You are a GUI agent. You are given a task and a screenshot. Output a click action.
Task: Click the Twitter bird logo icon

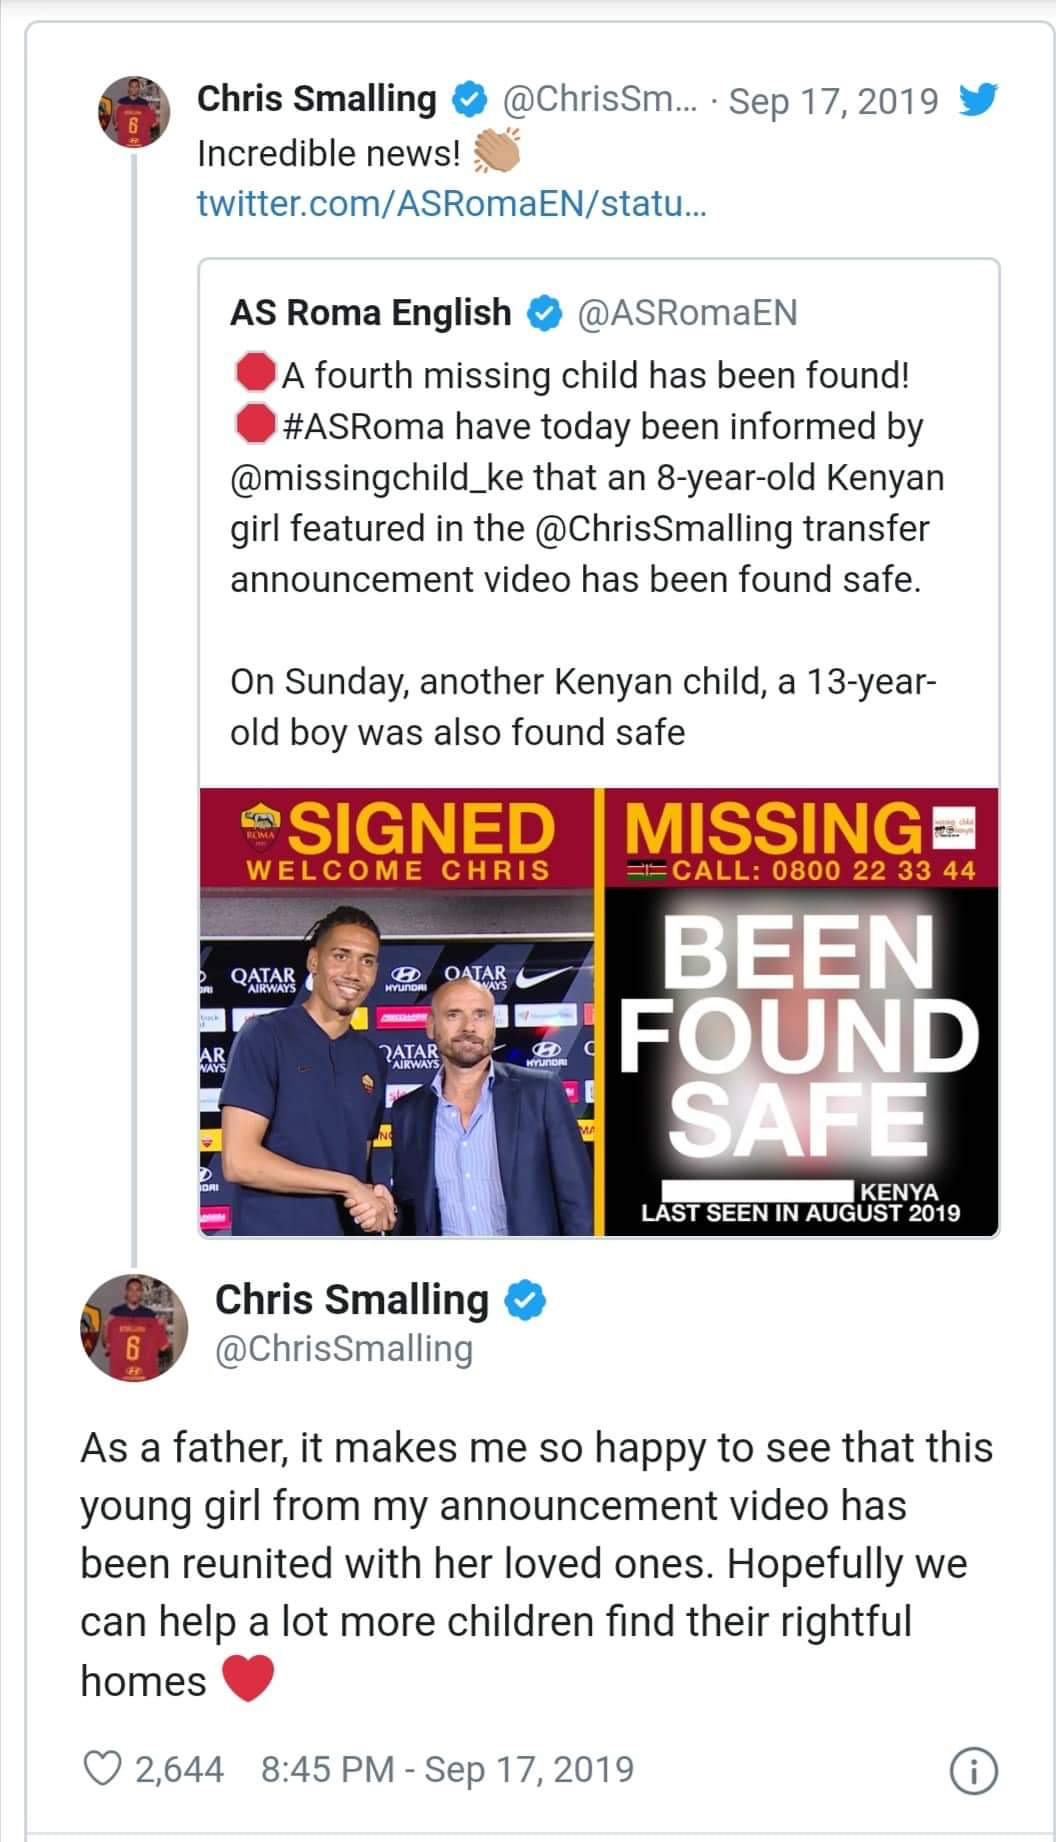tap(976, 101)
